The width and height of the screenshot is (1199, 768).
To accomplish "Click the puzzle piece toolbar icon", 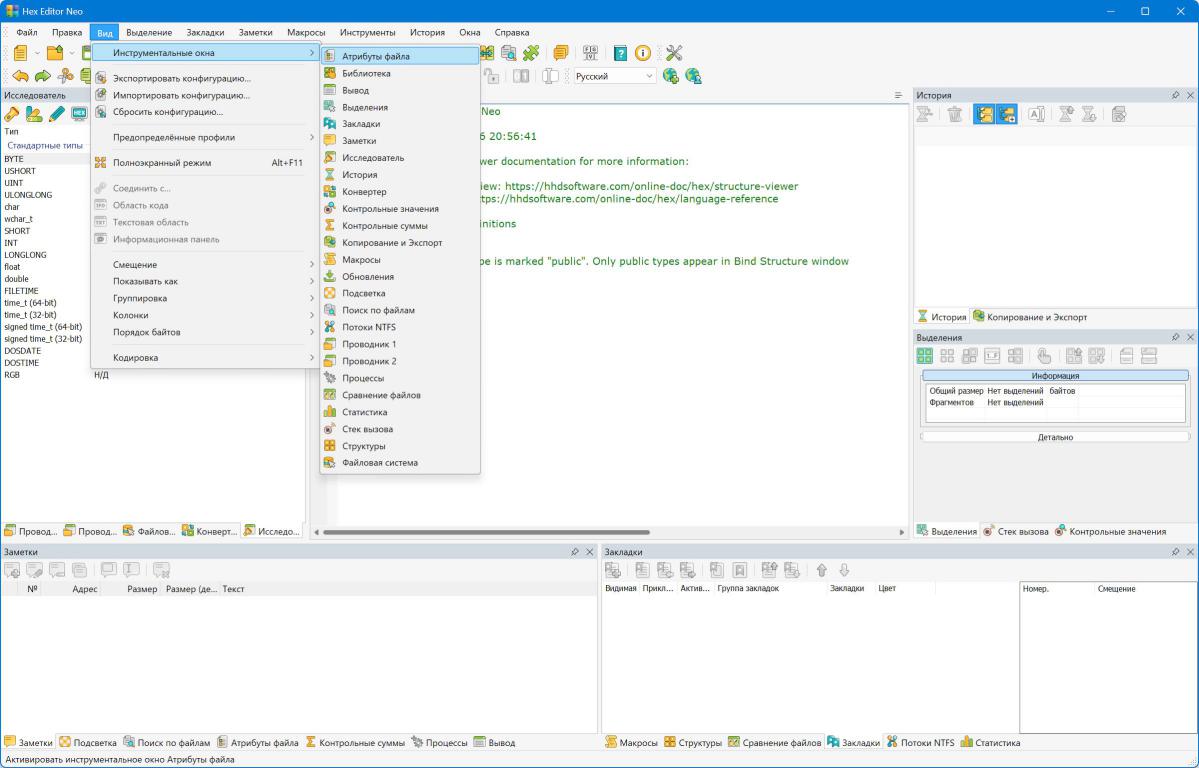I will pos(531,53).
